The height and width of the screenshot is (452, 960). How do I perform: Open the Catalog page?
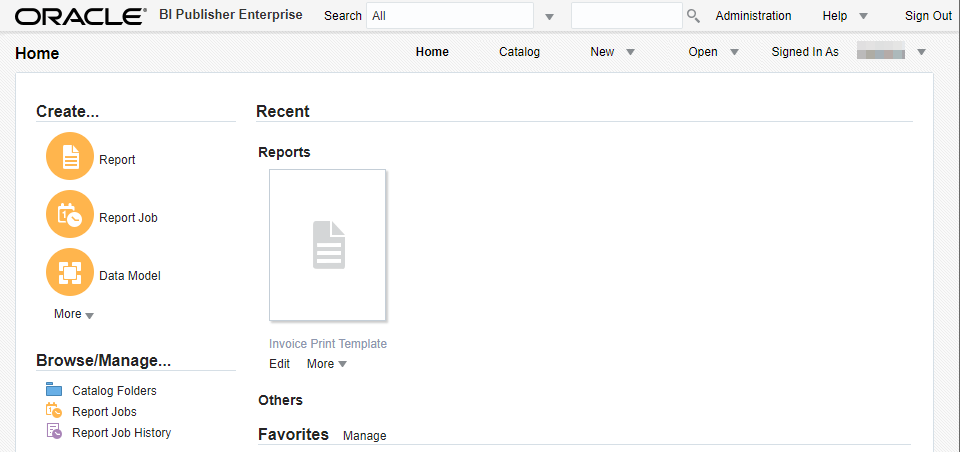pyautogui.click(x=519, y=52)
